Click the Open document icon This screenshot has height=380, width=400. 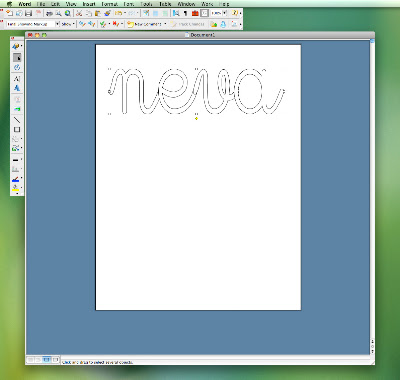click(x=19, y=13)
